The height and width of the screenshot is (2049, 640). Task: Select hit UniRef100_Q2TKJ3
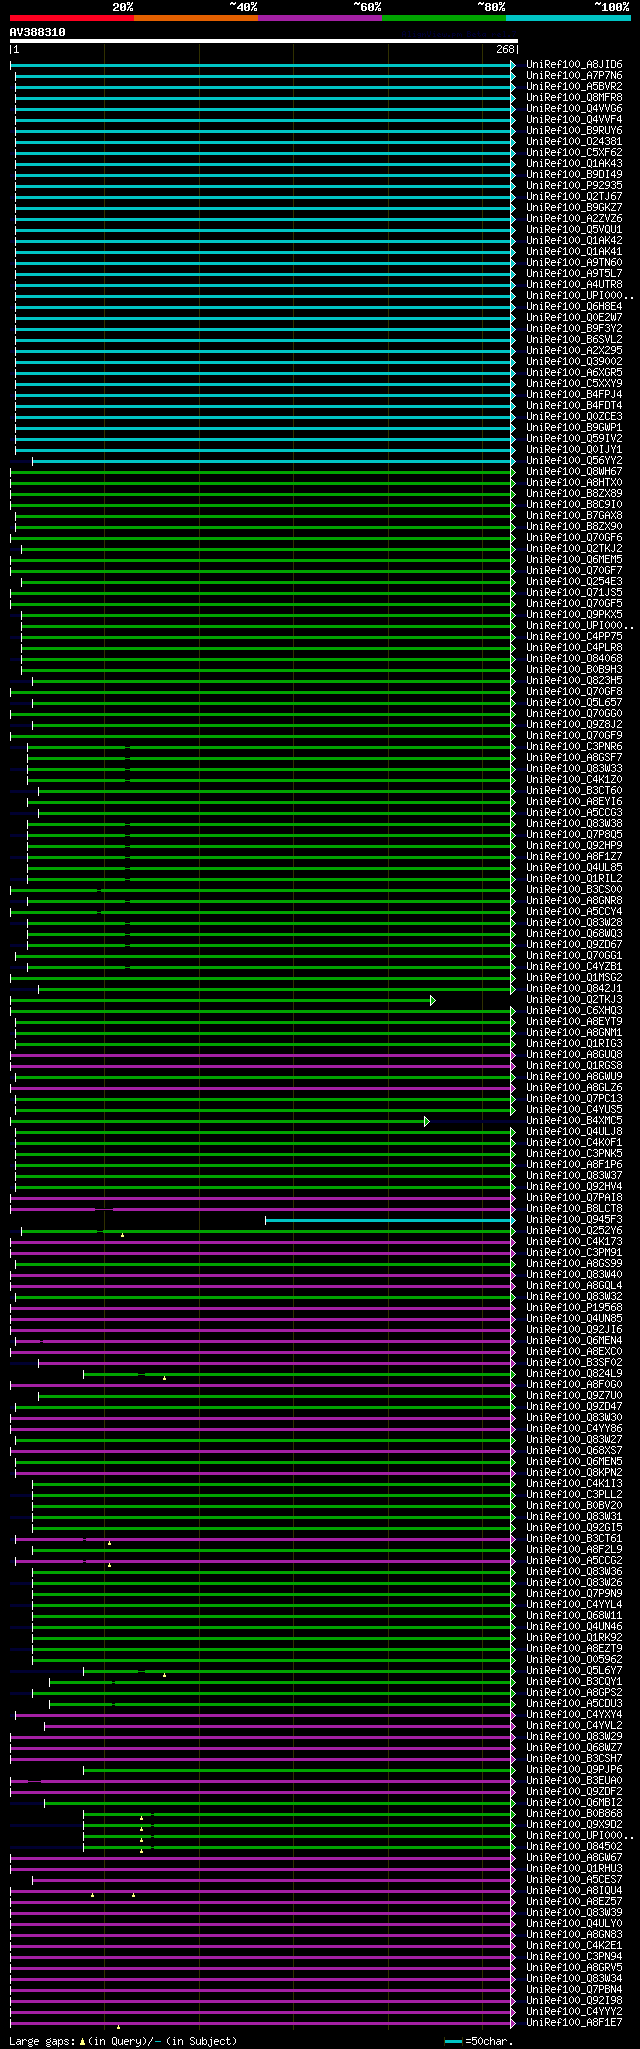(x=574, y=1000)
